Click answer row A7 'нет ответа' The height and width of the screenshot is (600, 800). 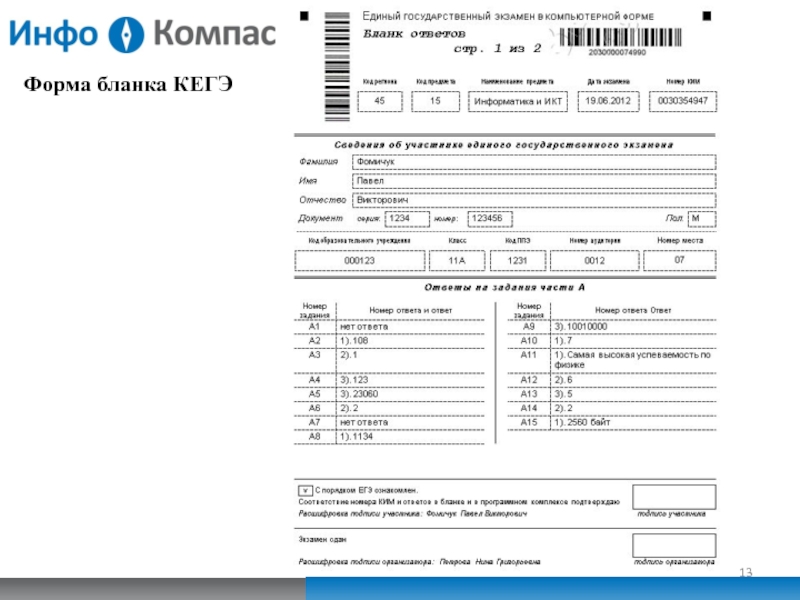click(389, 422)
